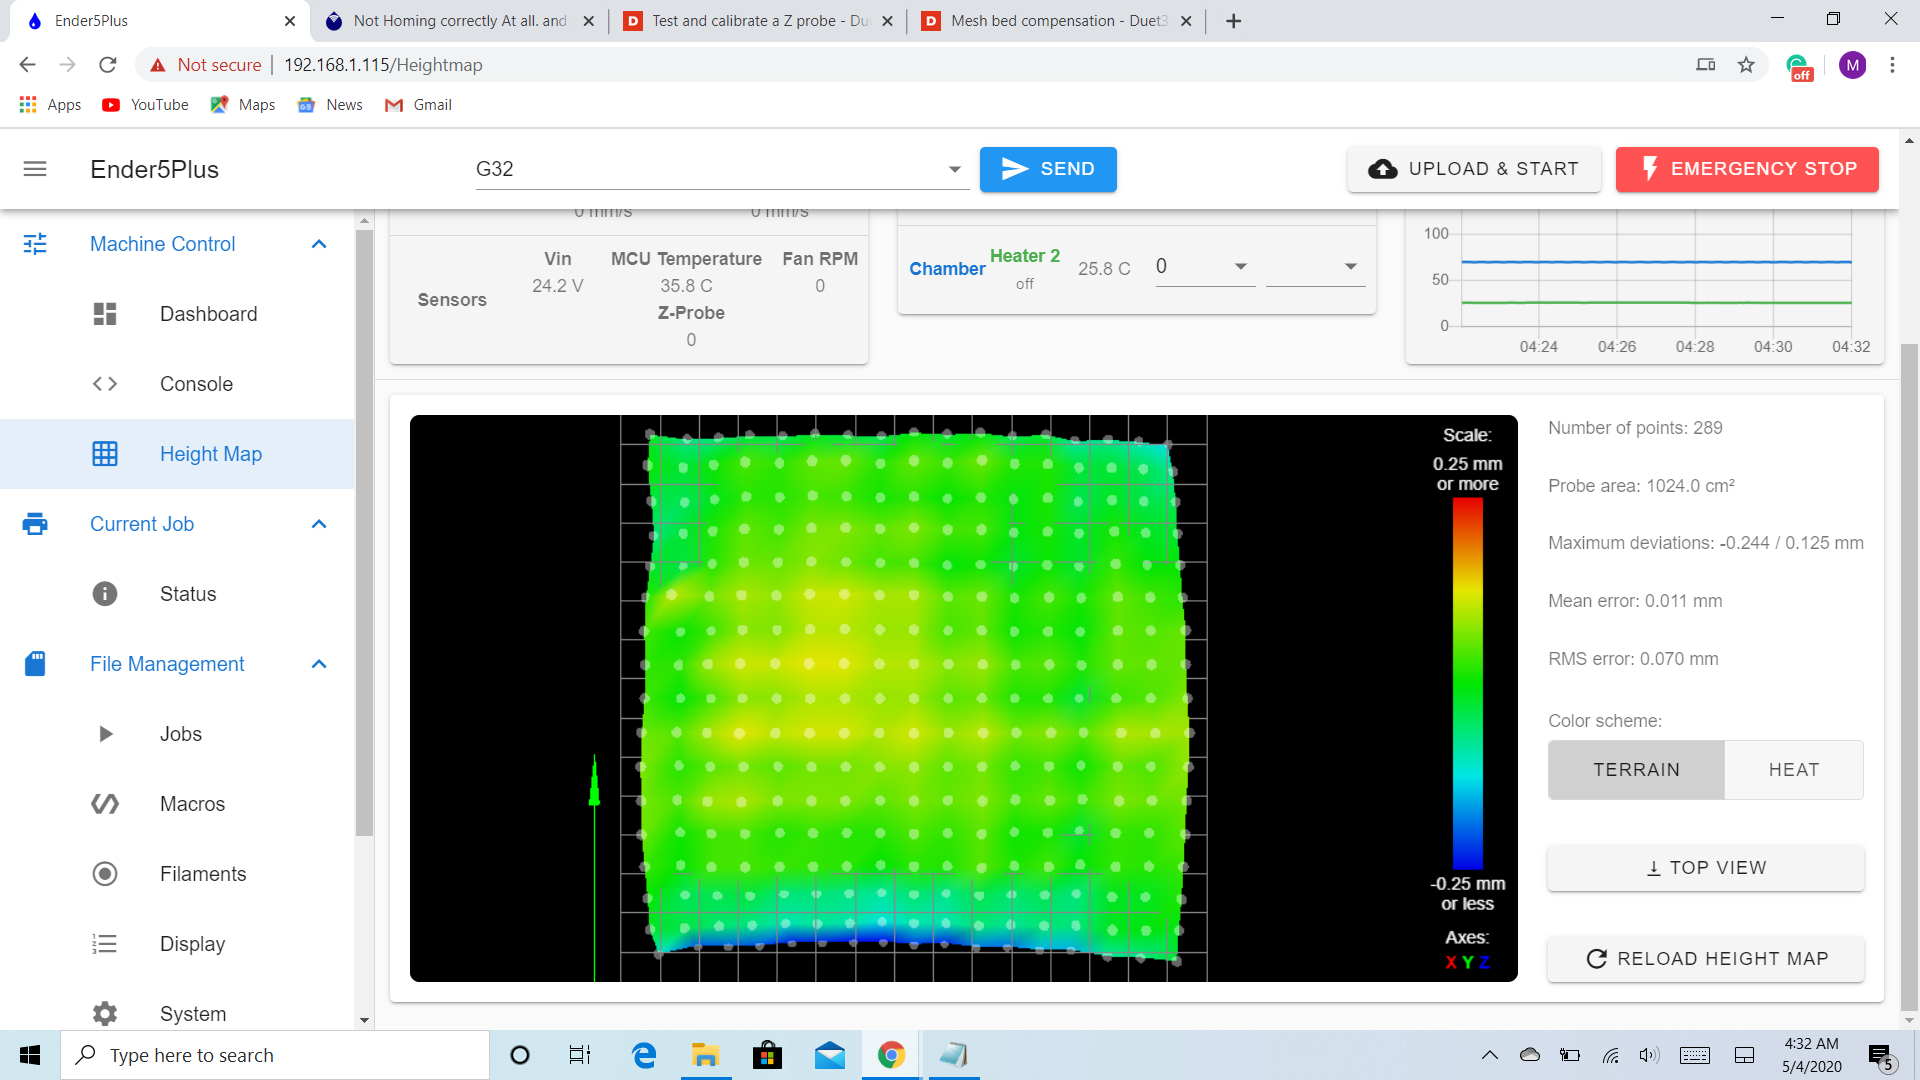1920x1080 pixels.
Task: Open Microsoft Edge from the taskbar
Action: pyautogui.click(x=644, y=1055)
